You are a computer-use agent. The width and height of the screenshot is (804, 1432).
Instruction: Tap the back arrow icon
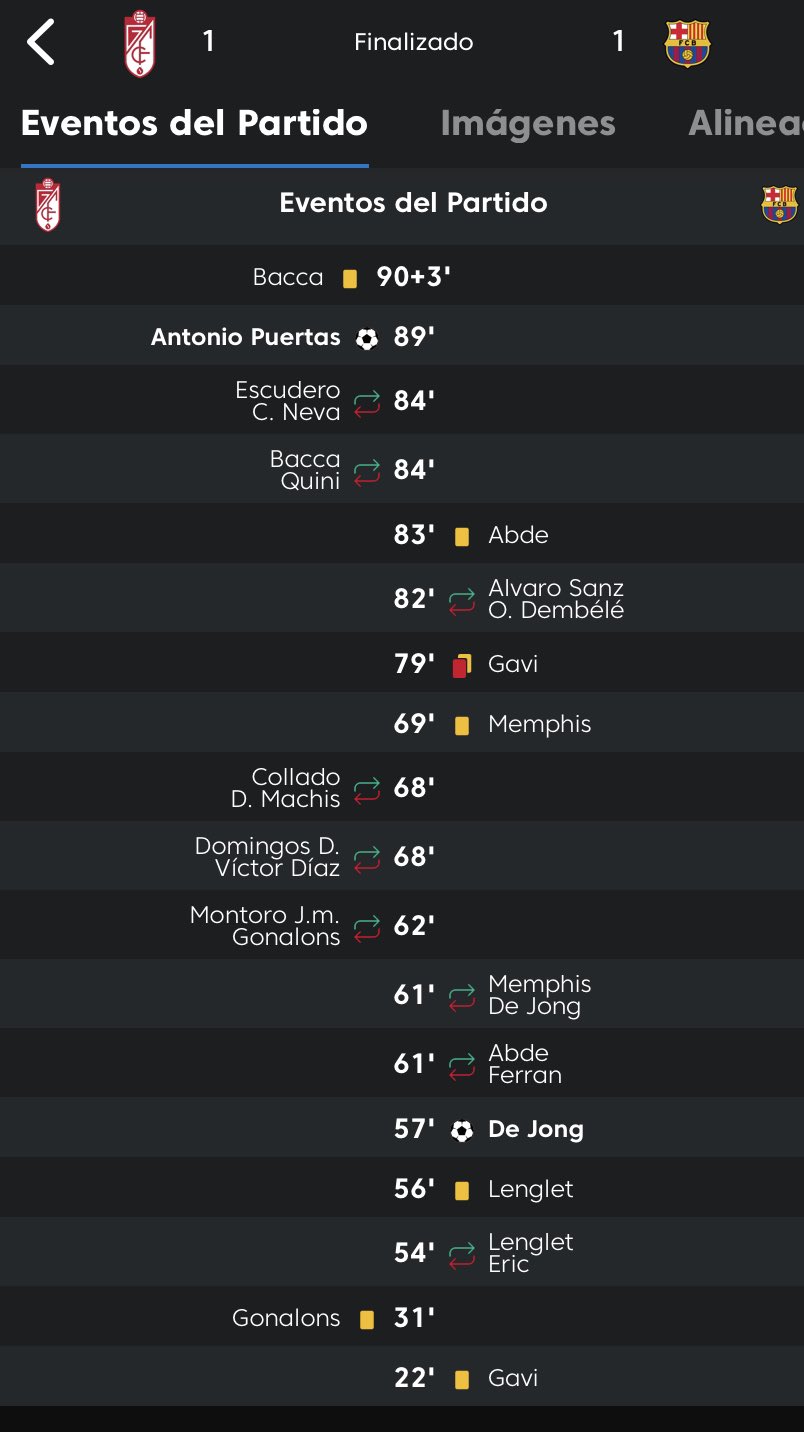41,43
